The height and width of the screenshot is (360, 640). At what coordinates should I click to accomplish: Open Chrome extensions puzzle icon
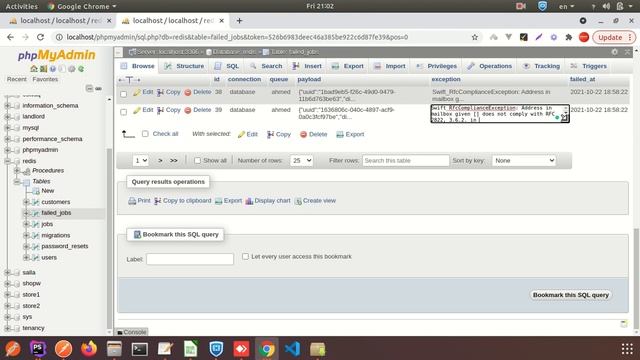[569, 37]
